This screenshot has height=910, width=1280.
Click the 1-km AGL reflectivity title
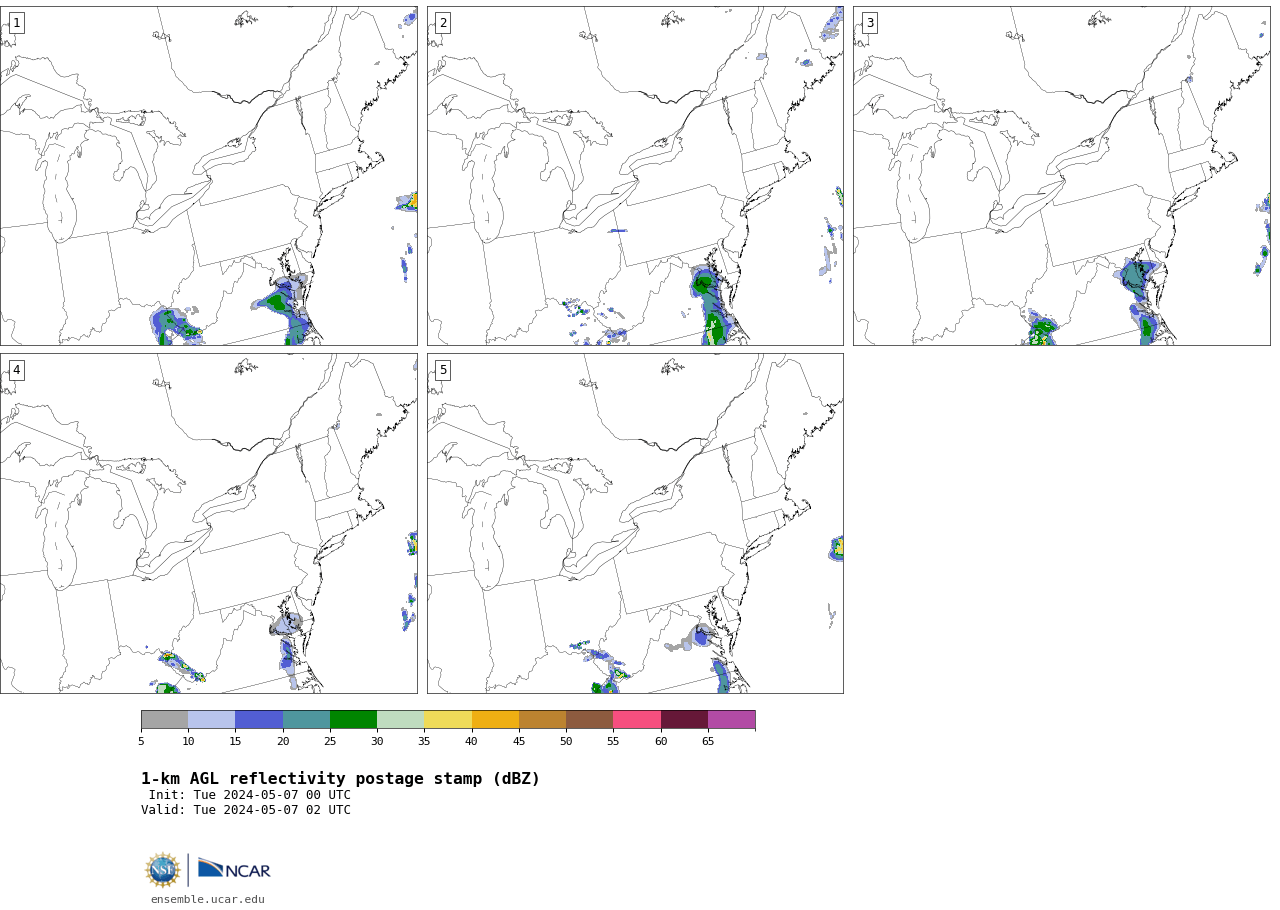click(x=340, y=779)
